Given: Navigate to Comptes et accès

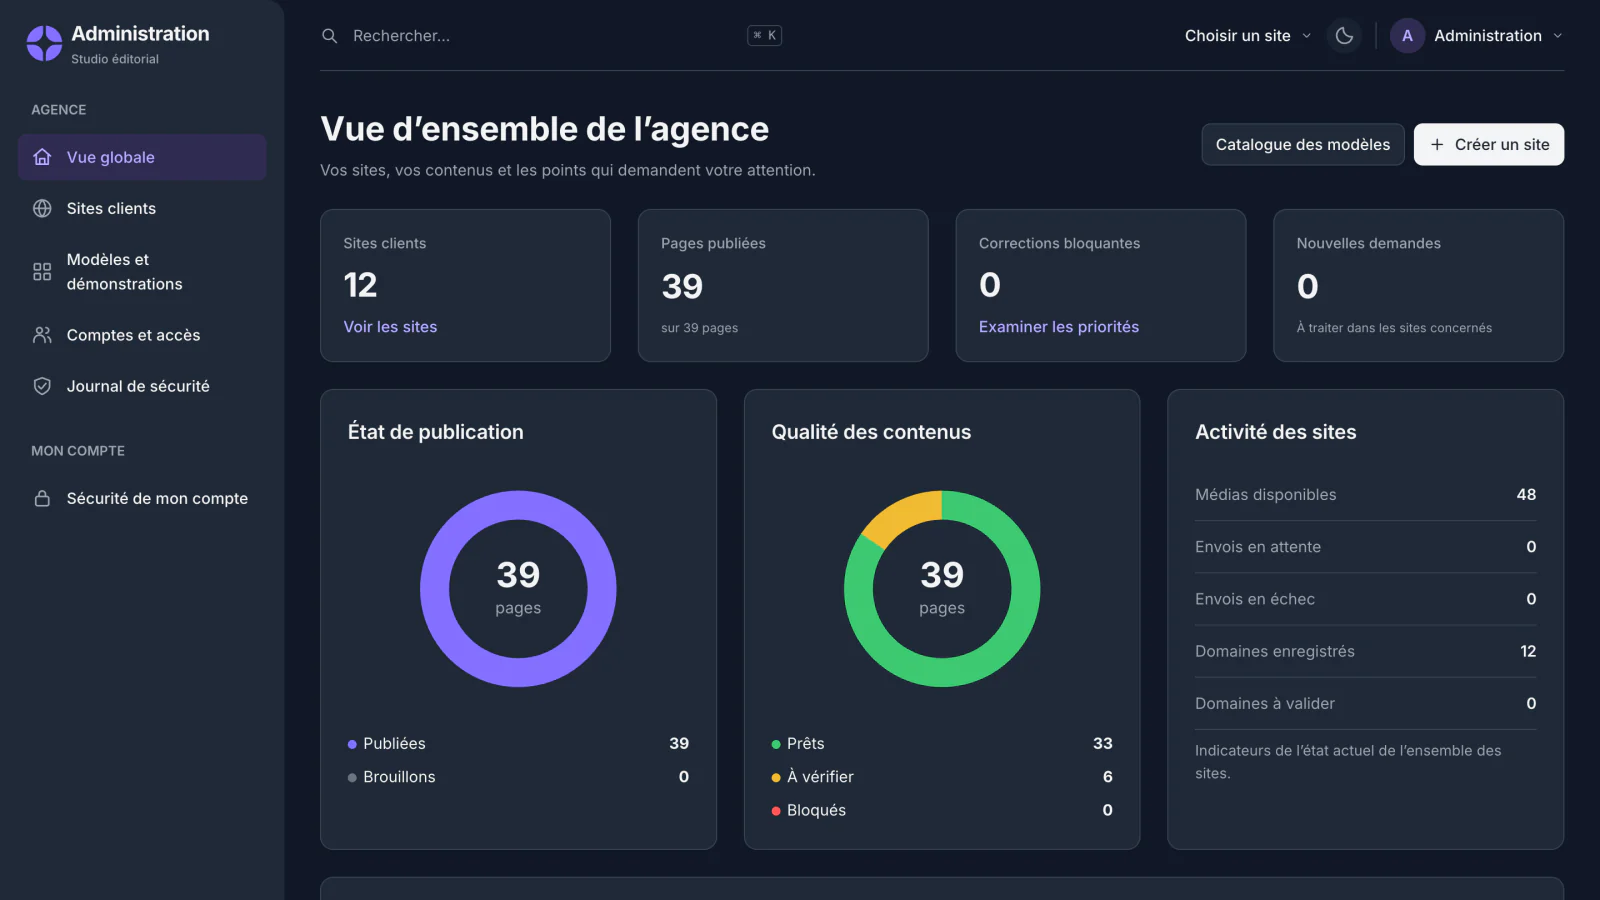Looking at the screenshot, I should click(142, 335).
